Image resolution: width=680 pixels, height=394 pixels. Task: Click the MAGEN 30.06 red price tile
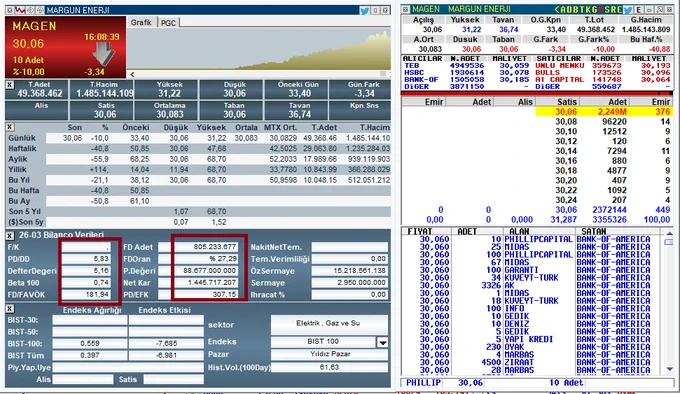coord(65,47)
